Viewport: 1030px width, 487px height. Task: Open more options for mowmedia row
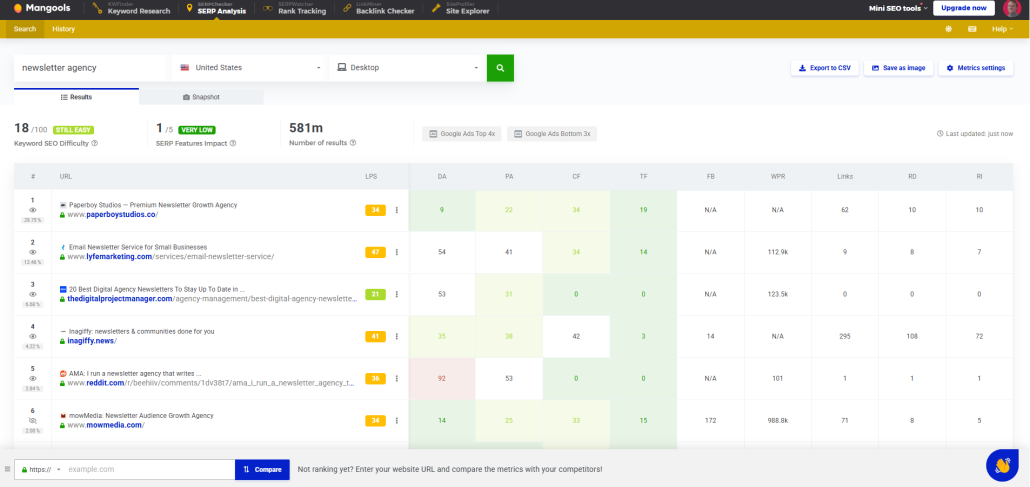point(397,420)
